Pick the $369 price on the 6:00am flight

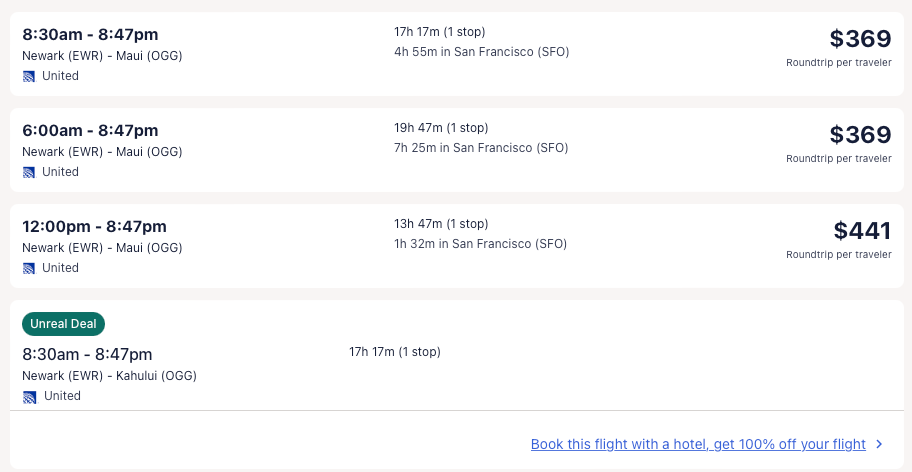(860, 135)
